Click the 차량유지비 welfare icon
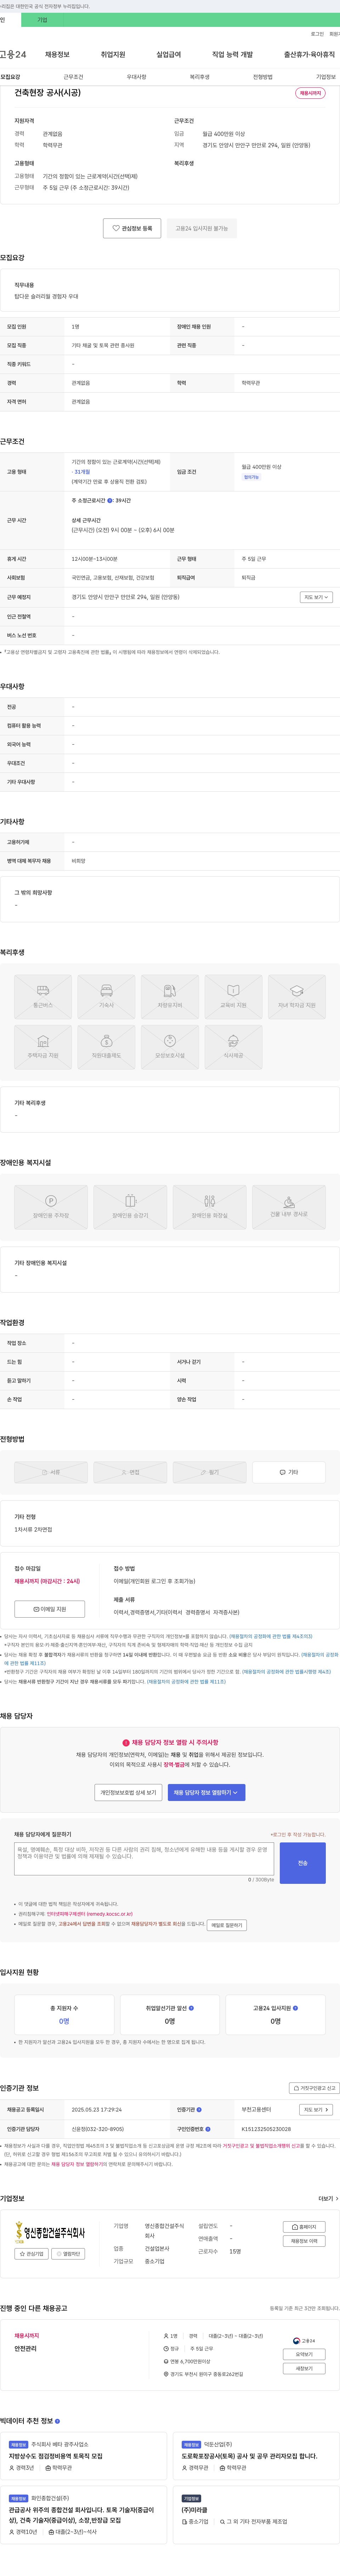The image size is (340, 2576). (x=170, y=997)
